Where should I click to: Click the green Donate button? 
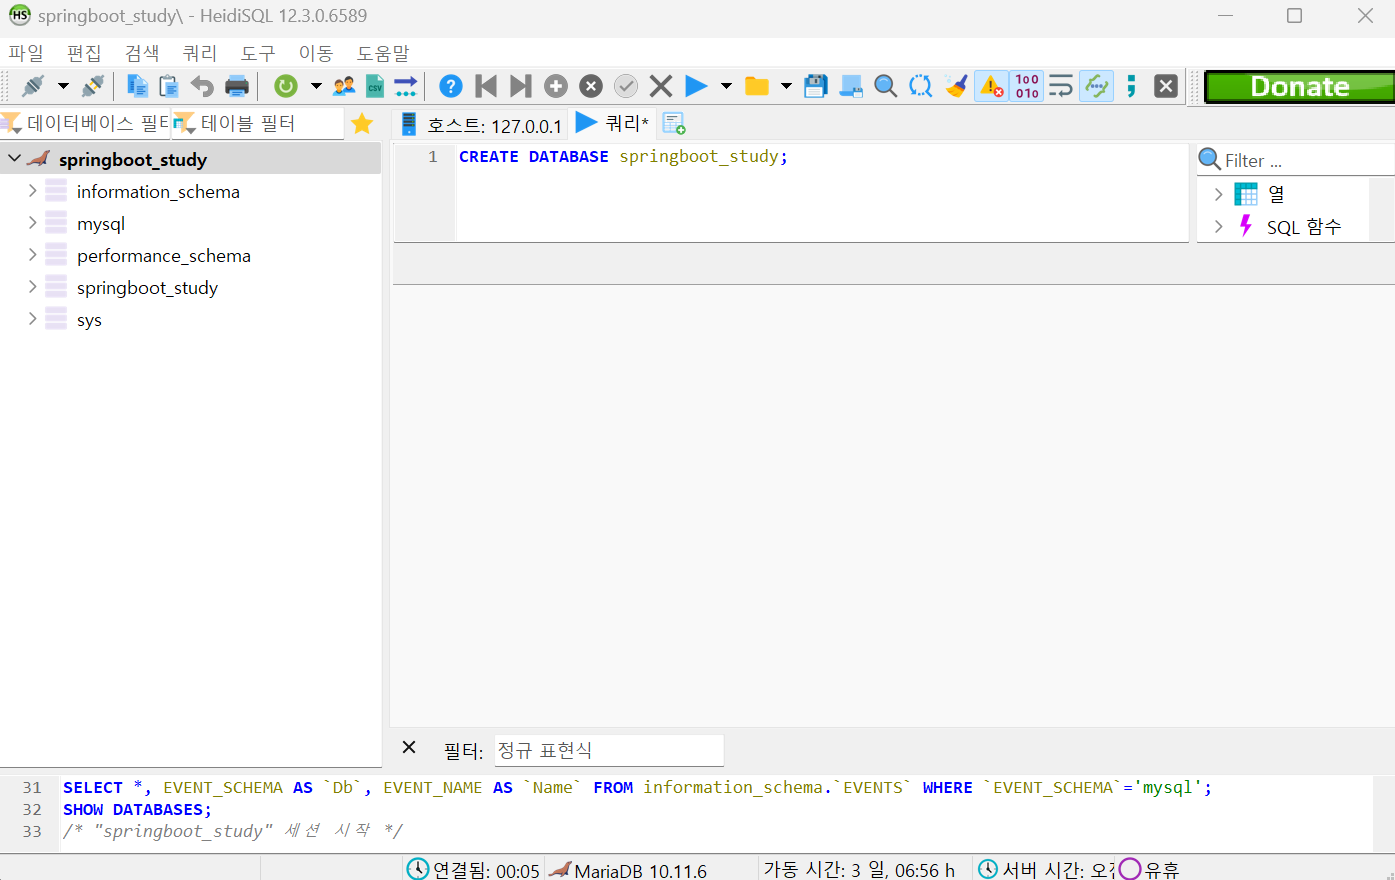1299,87
